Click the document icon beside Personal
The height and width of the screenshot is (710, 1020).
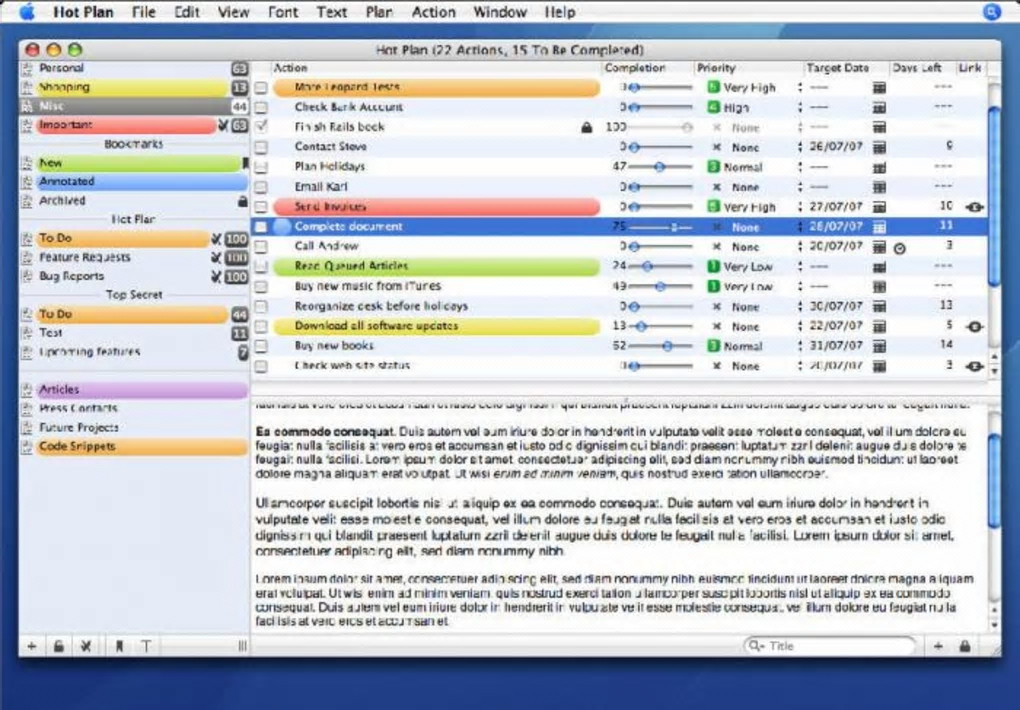[x=27, y=68]
